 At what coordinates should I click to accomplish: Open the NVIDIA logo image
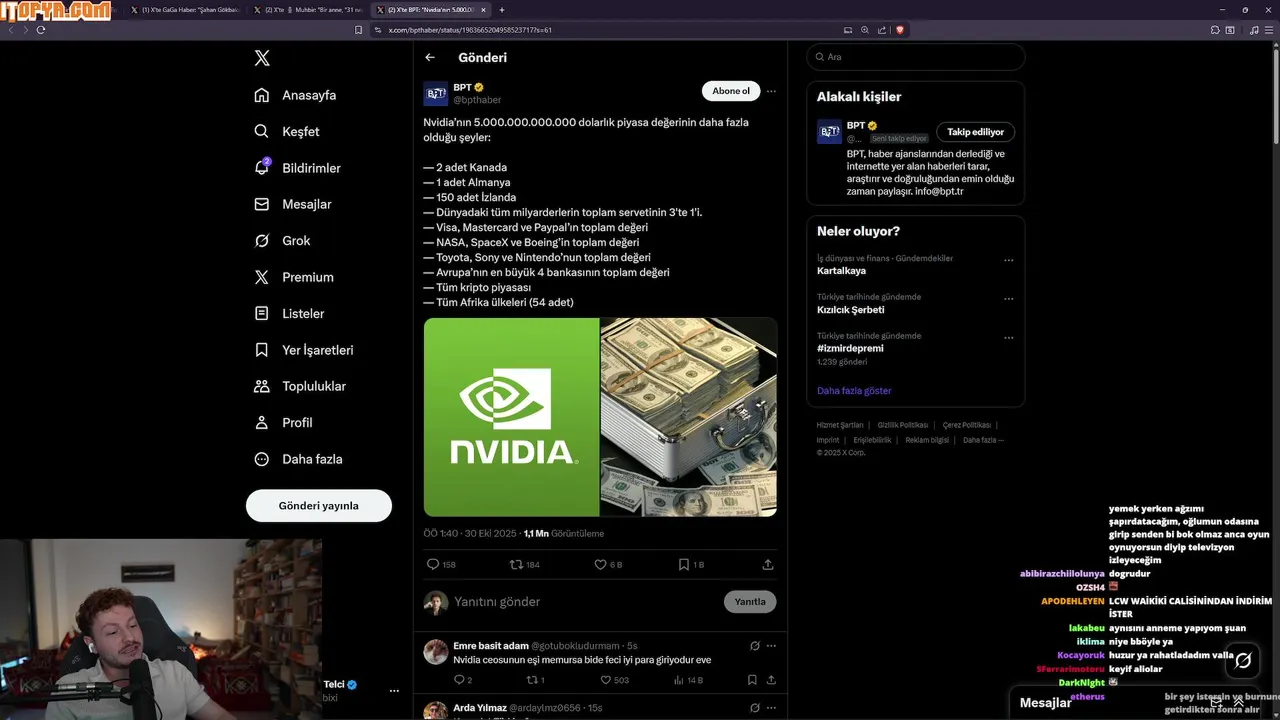click(x=511, y=417)
